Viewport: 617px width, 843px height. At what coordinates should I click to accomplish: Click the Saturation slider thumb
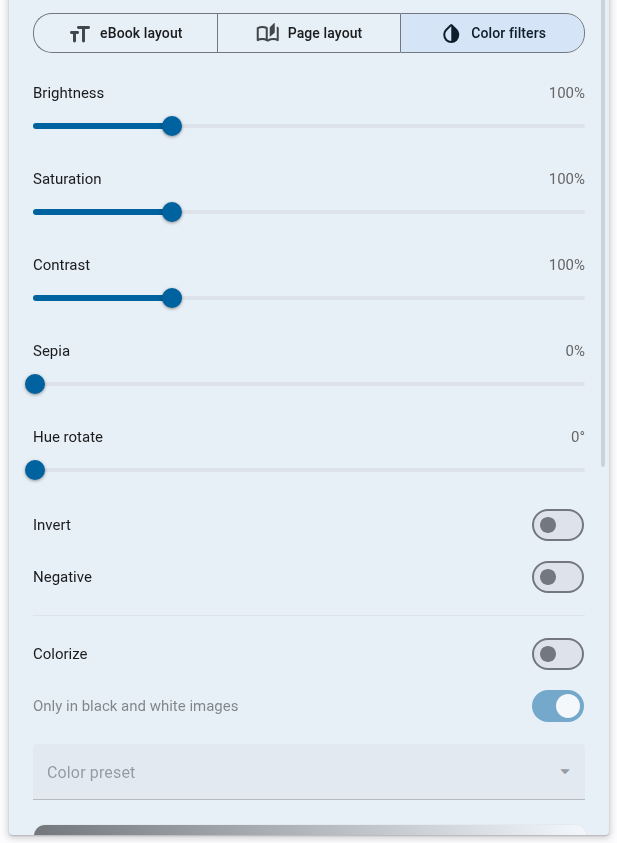[x=172, y=212]
